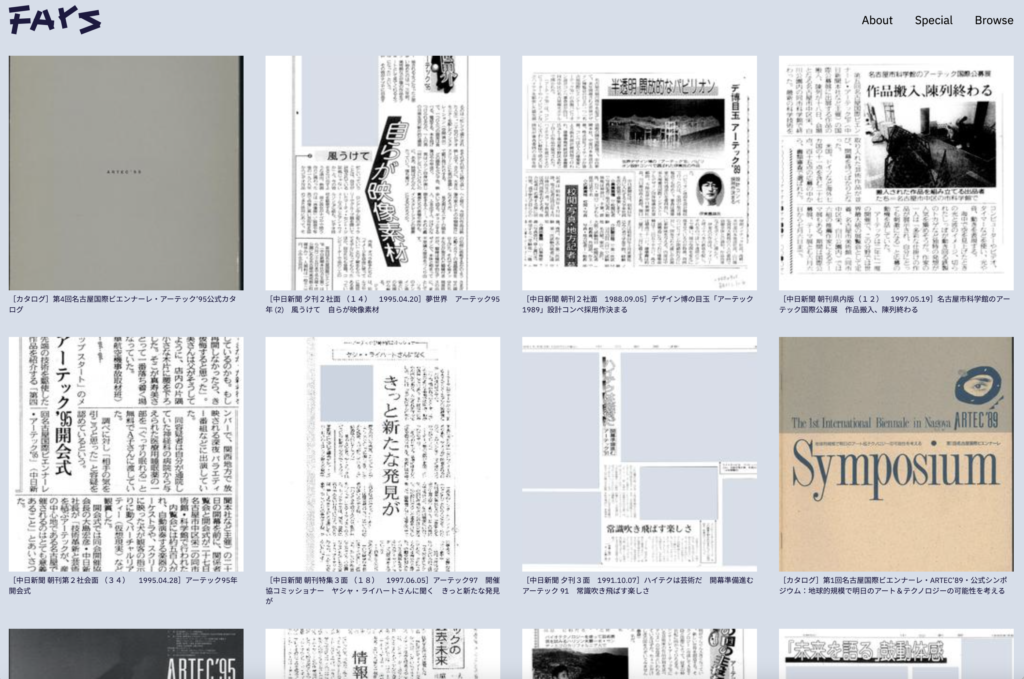Open the gray ARTEC'95 catalog cover thumbnail
The image size is (1024, 679).
click(x=126, y=172)
